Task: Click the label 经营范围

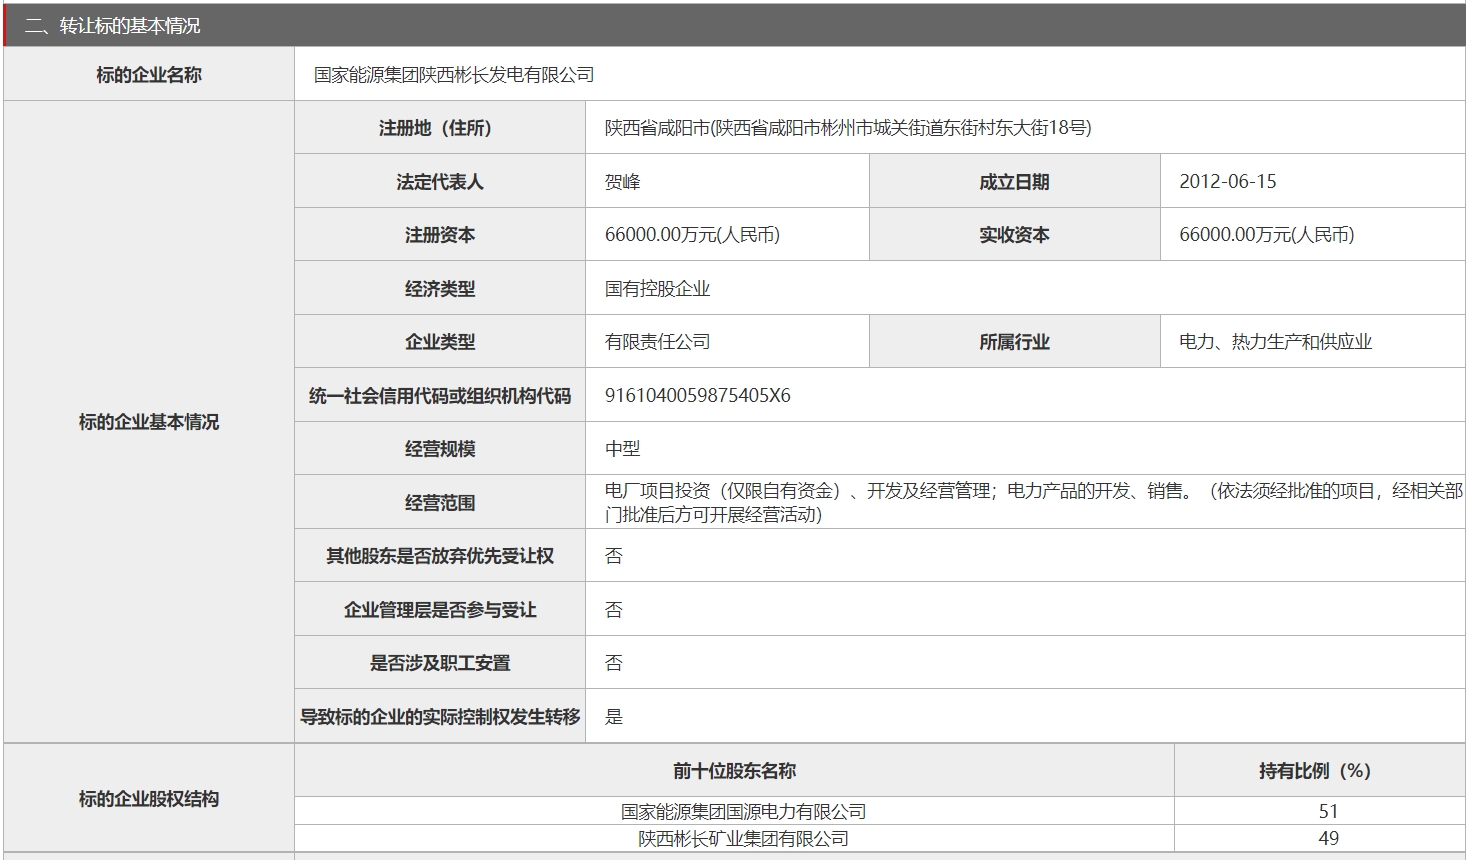Action: (x=440, y=502)
